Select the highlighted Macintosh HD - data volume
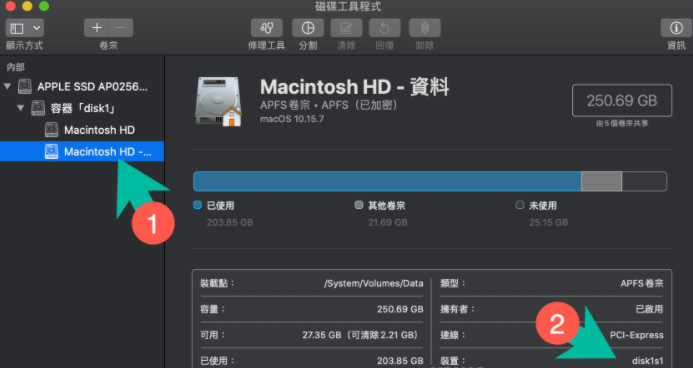 pos(82,152)
